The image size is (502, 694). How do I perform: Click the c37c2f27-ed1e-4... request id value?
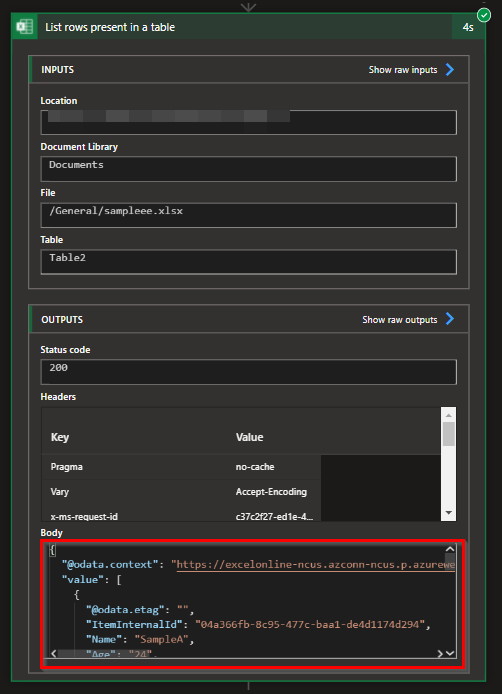[x=274, y=517]
